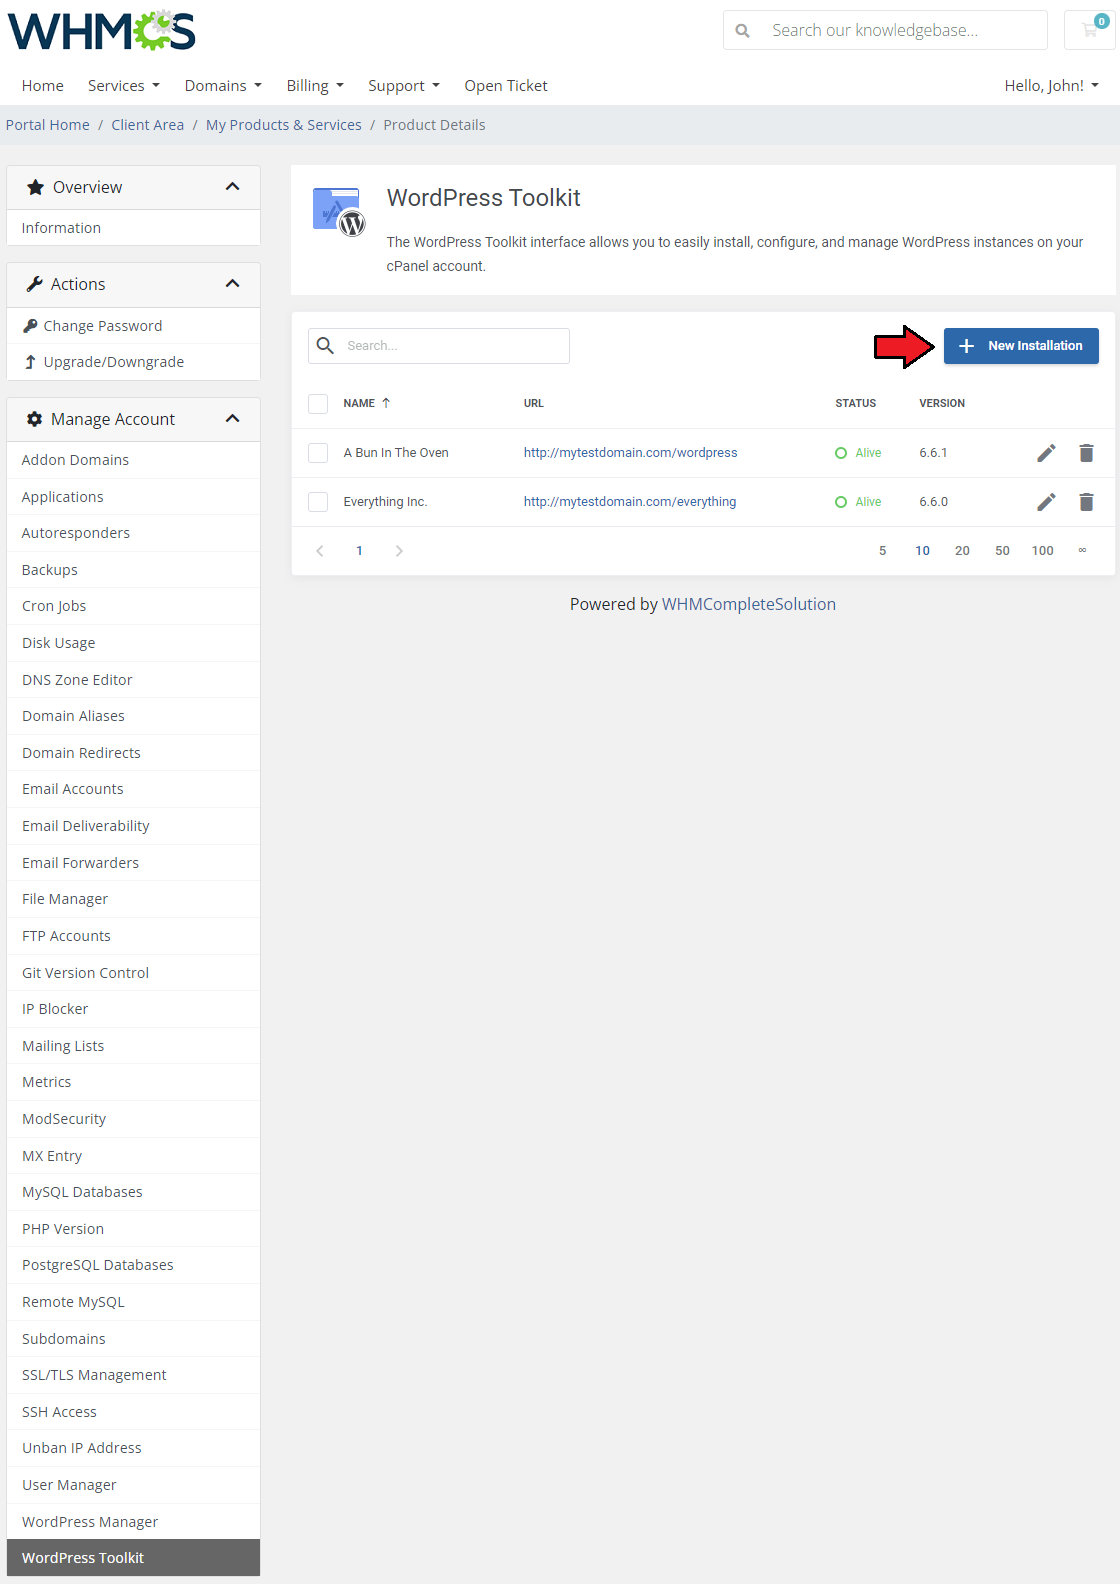
Task: Open Subdomains in the sidebar
Action: 133,1339
